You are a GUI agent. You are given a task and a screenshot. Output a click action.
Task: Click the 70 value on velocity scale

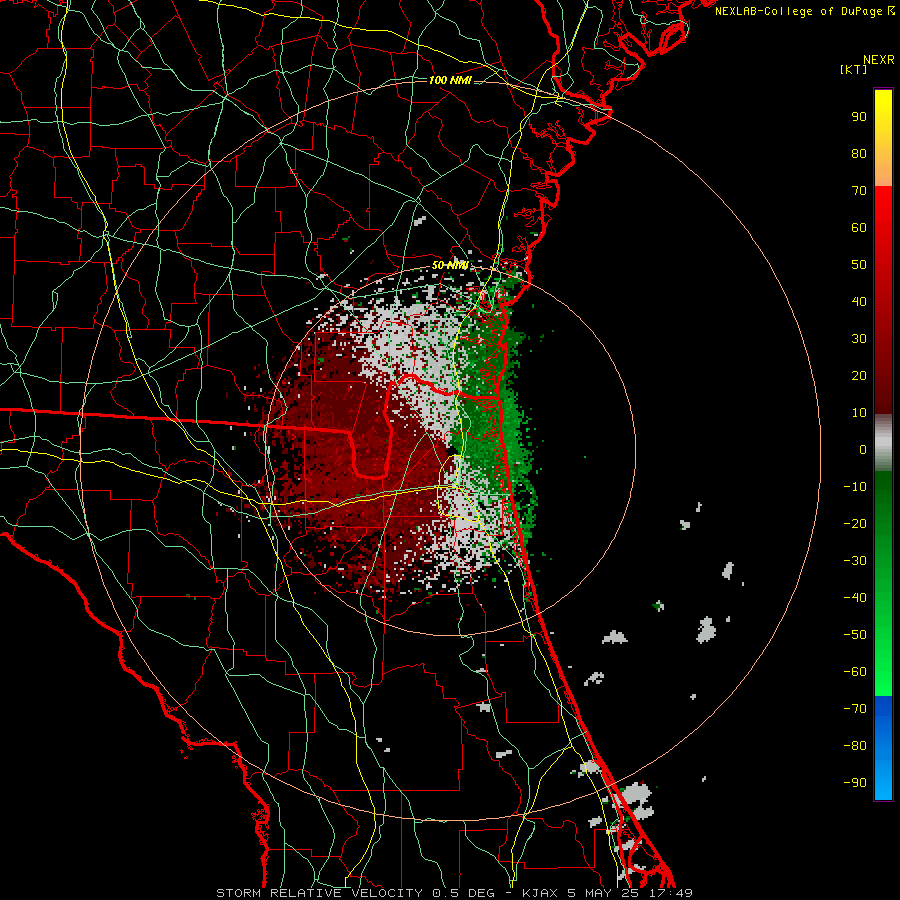click(859, 191)
